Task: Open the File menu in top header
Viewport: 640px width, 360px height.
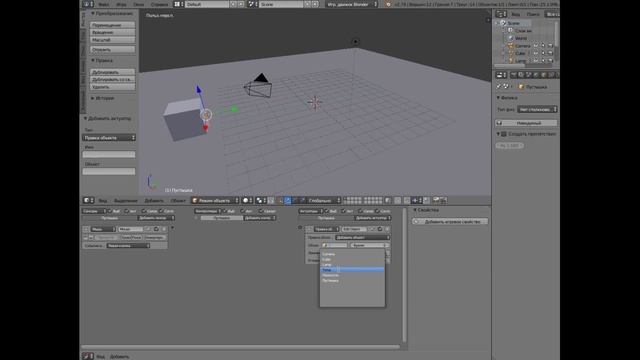Action: point(104,4)
